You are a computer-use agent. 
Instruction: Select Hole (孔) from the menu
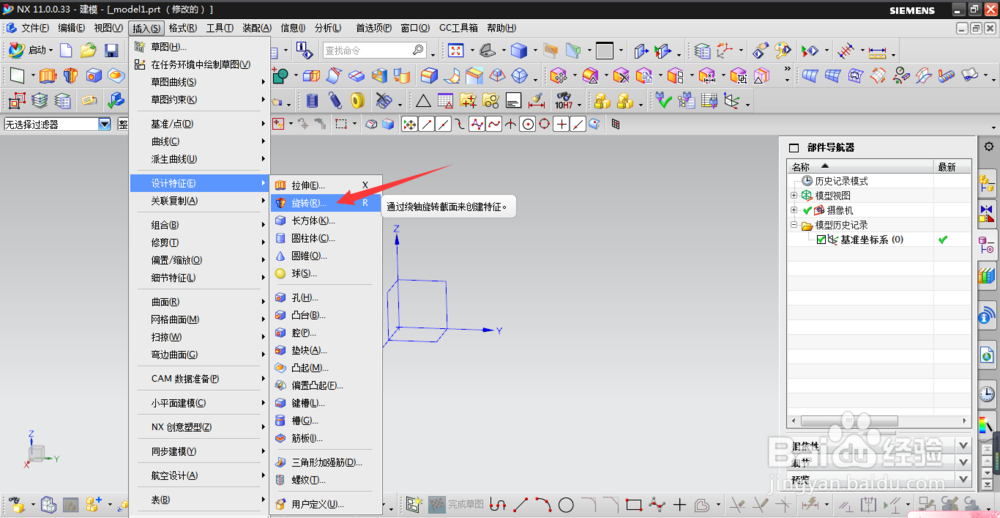point(326,297)
